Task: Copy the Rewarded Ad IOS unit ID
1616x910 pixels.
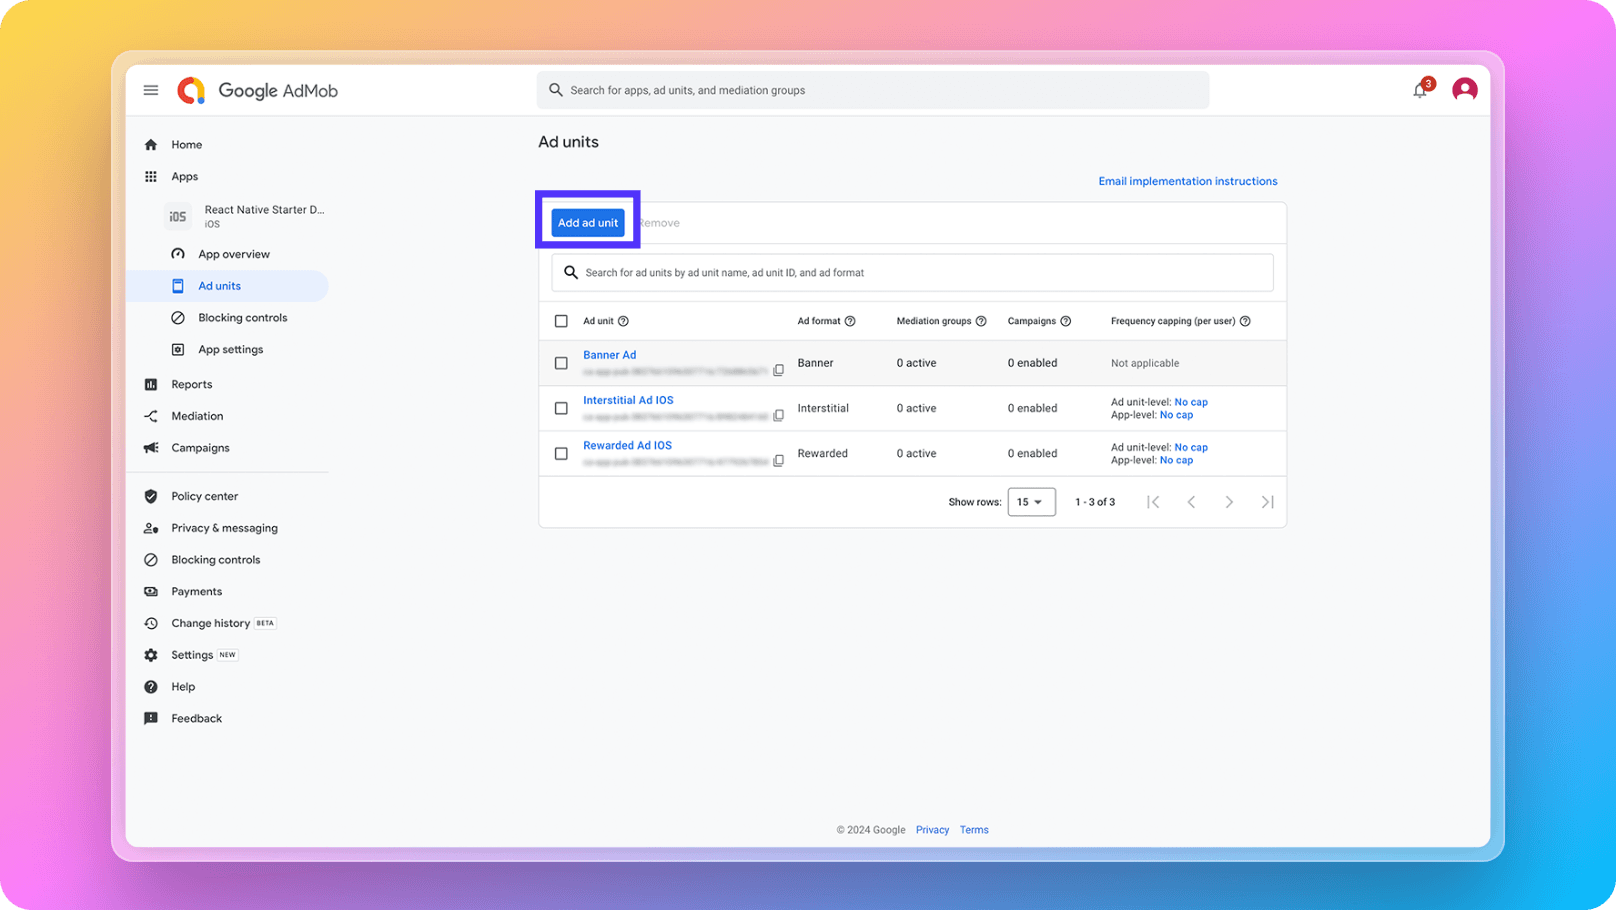Action: (x=778, y=461)
